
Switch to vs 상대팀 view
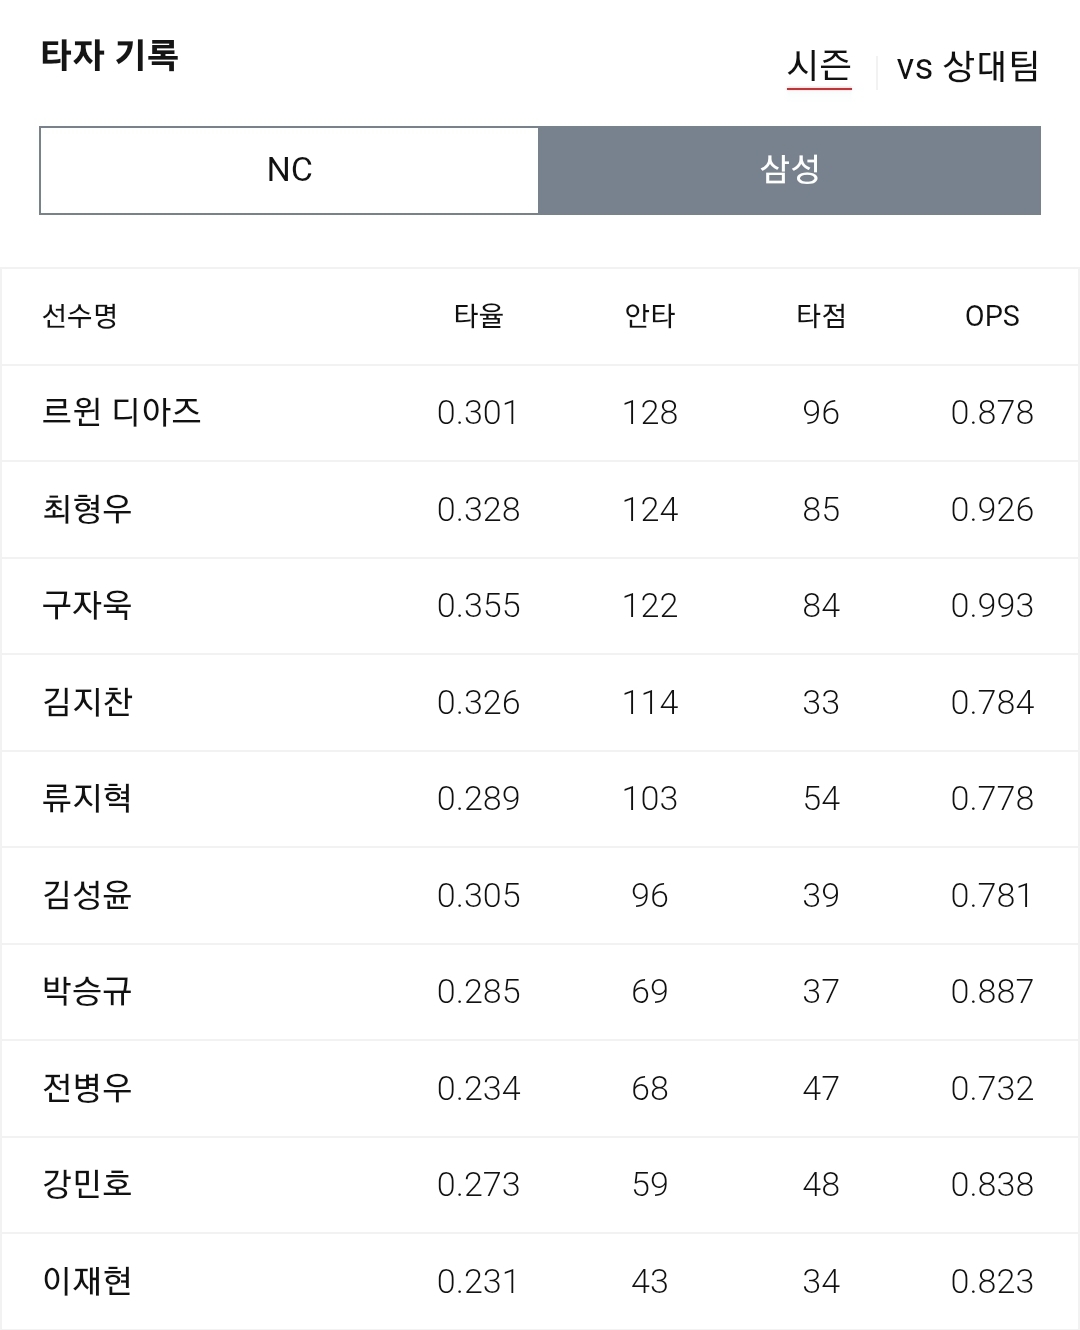[x=967, y=67]
